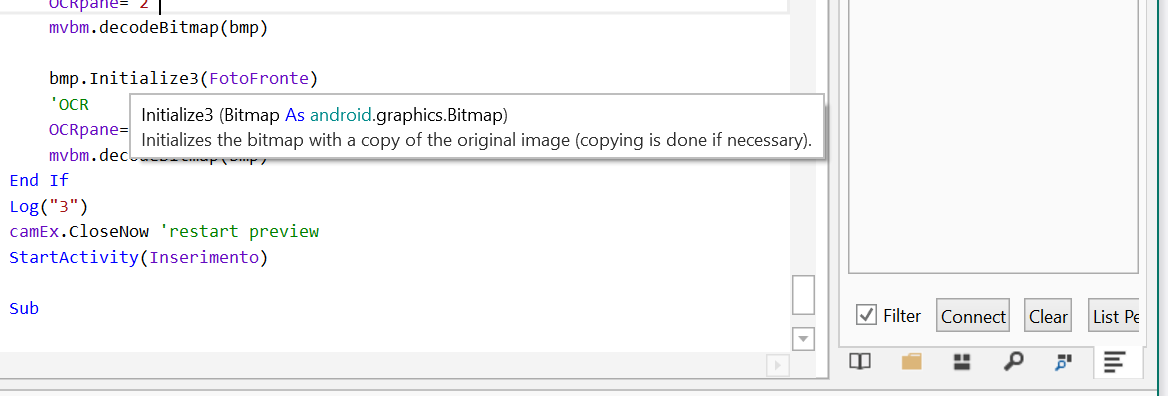Click the editor vertical scrollbar down arrow
This screenshot has width=1168, height=396.
click(804, 339)
